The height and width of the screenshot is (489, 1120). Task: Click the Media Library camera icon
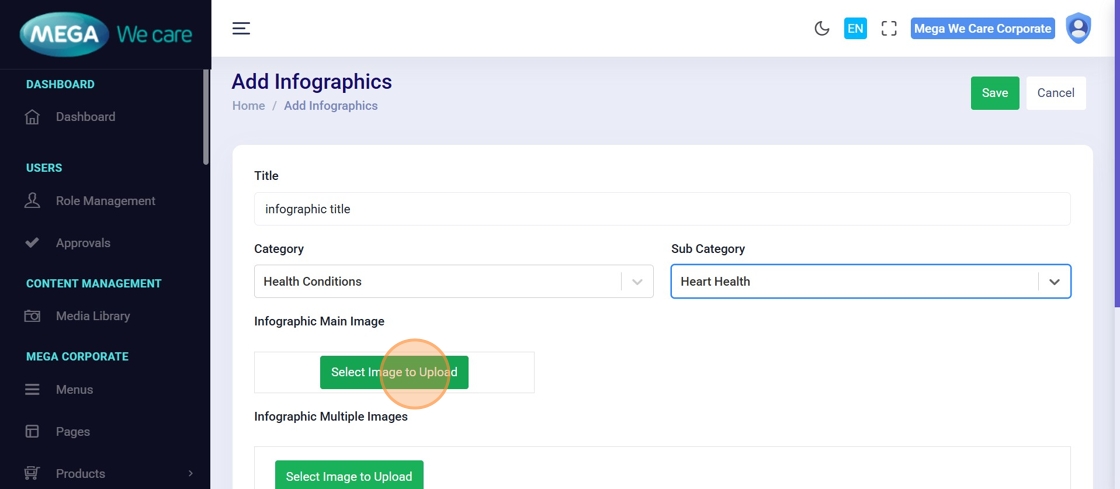[32, 316]
